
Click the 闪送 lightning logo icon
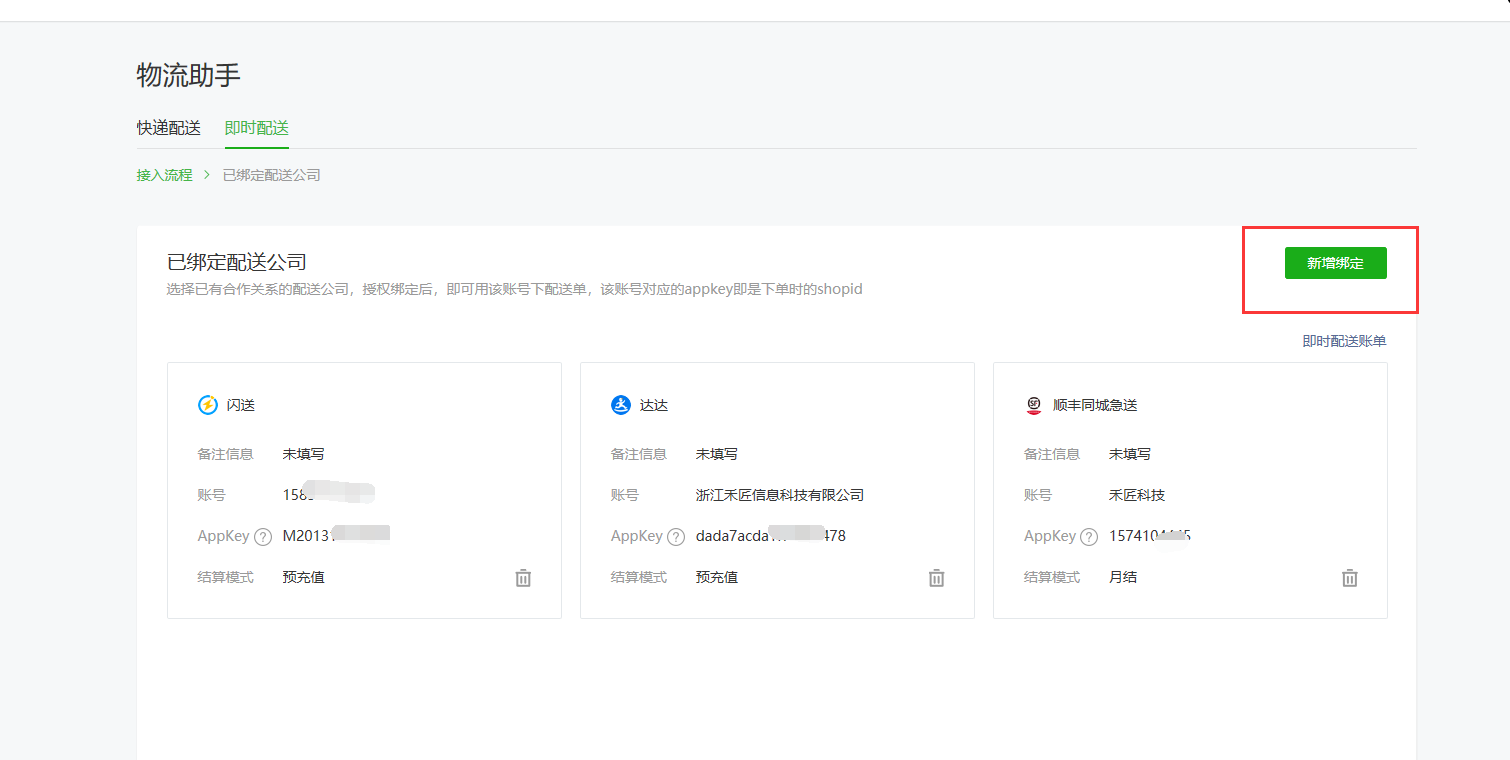[x=208, y=405]
